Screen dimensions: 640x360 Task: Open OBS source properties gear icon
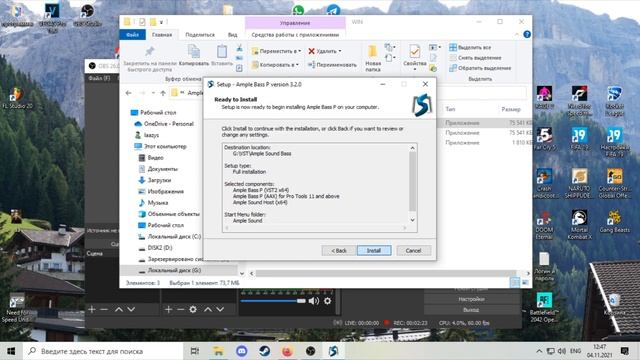(193, 309)
